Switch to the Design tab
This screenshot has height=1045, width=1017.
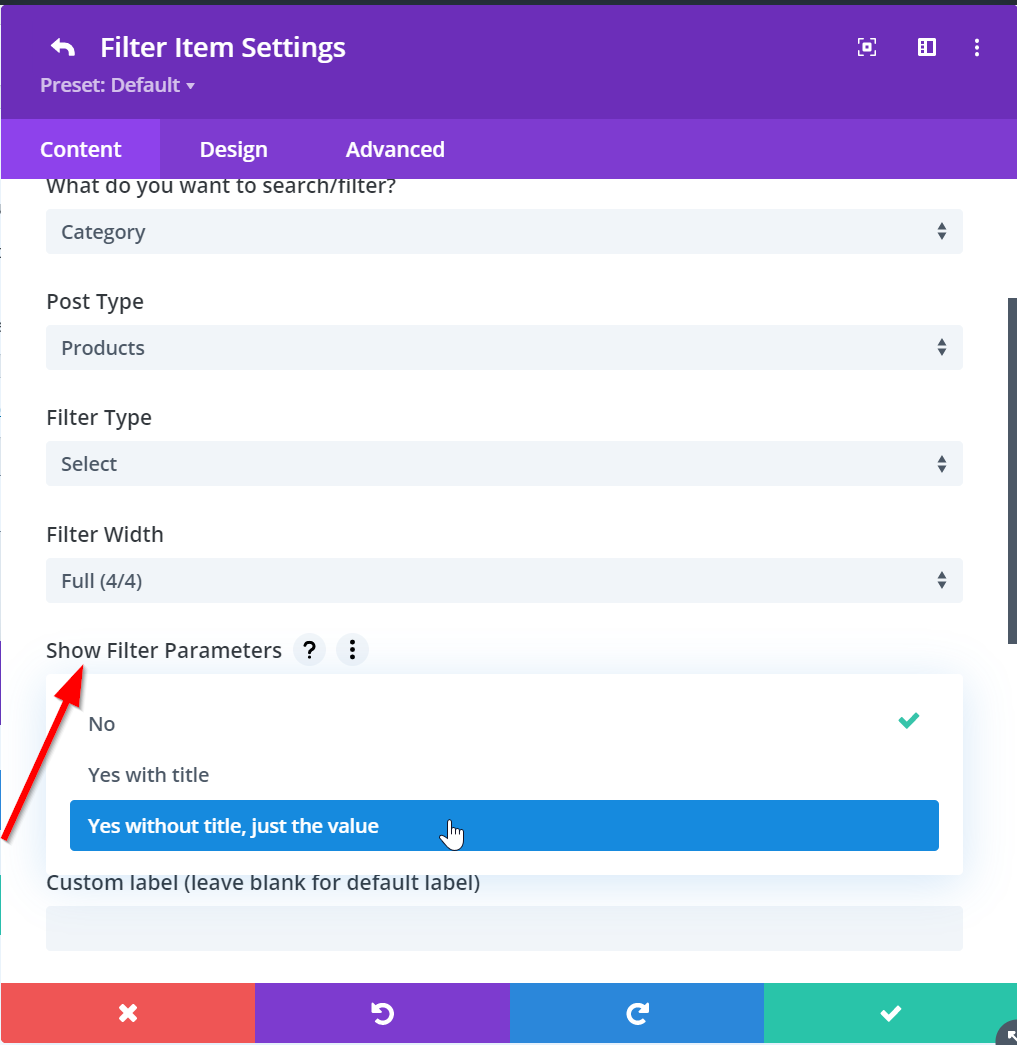233,150
